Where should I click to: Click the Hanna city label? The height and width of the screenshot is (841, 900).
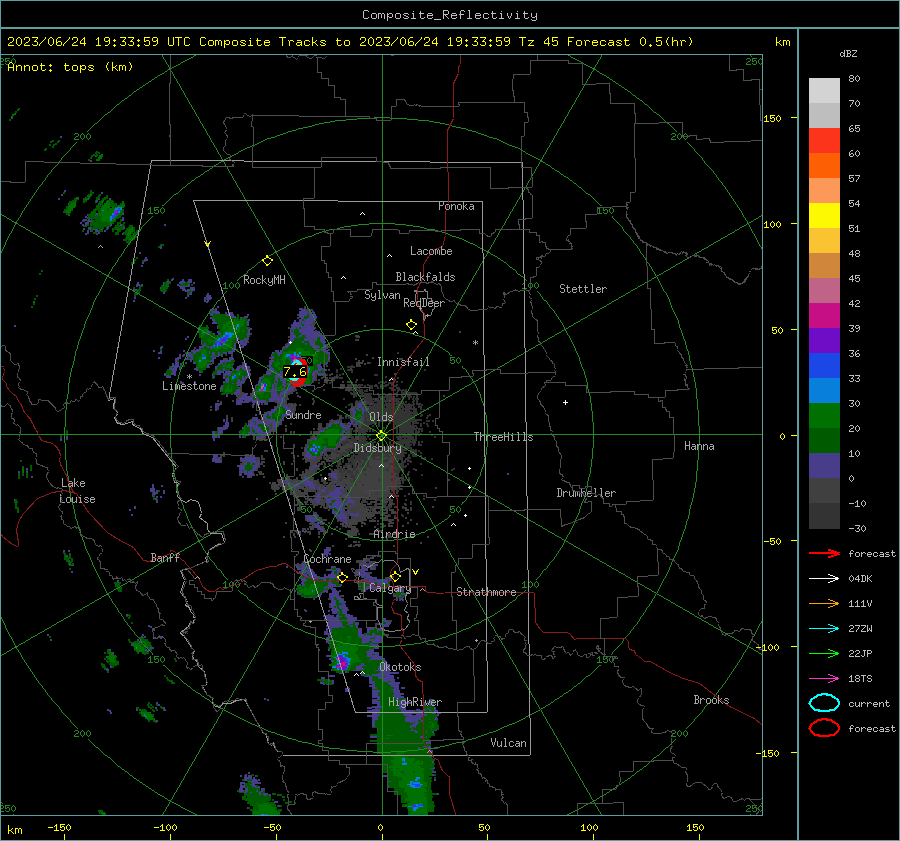click(699, 446)
